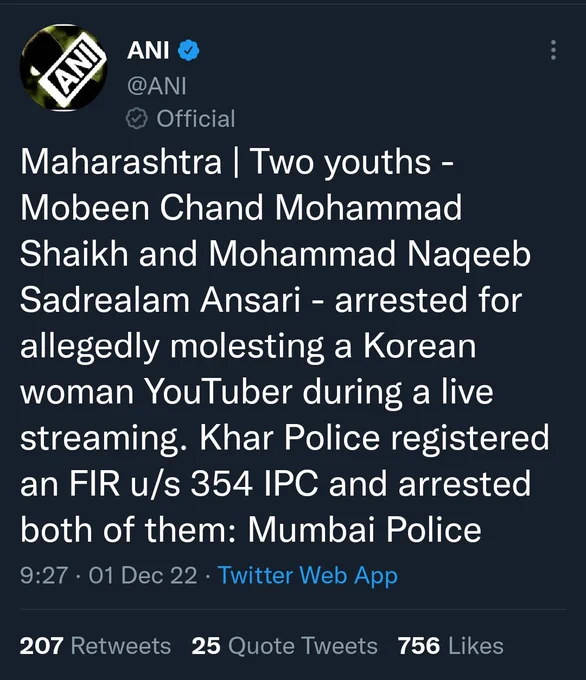Click the word Maharashtra in the tweet
Viewport: 586px width, 680px height.
[x=121, y=162]
